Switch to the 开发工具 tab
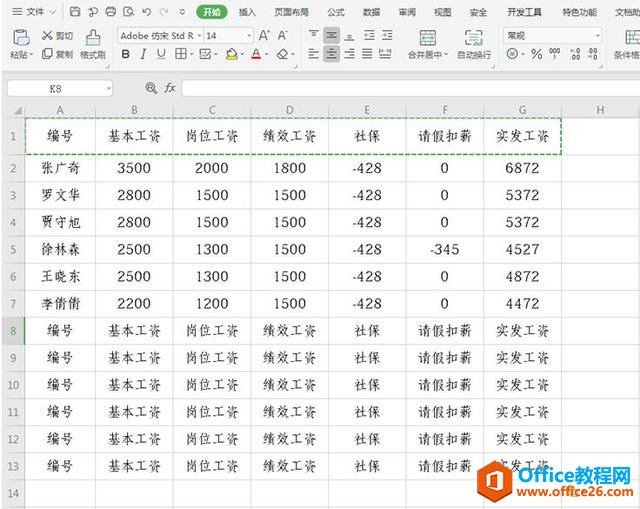 pos(524,12)
